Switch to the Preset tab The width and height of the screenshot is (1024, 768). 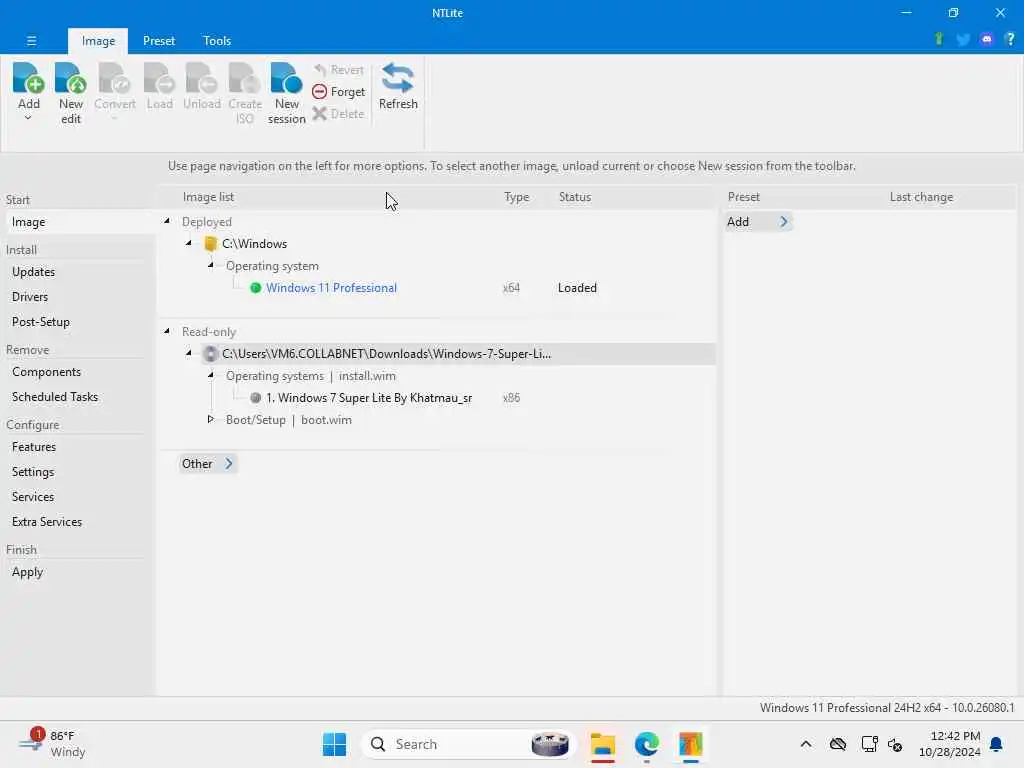tap(159, 40)
